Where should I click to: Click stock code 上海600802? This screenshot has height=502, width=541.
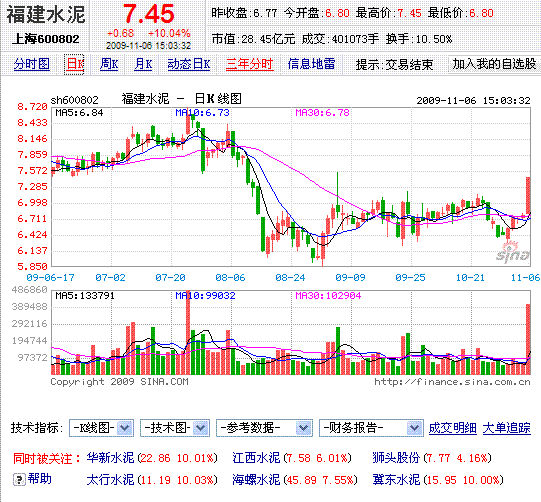coord(46,39)
